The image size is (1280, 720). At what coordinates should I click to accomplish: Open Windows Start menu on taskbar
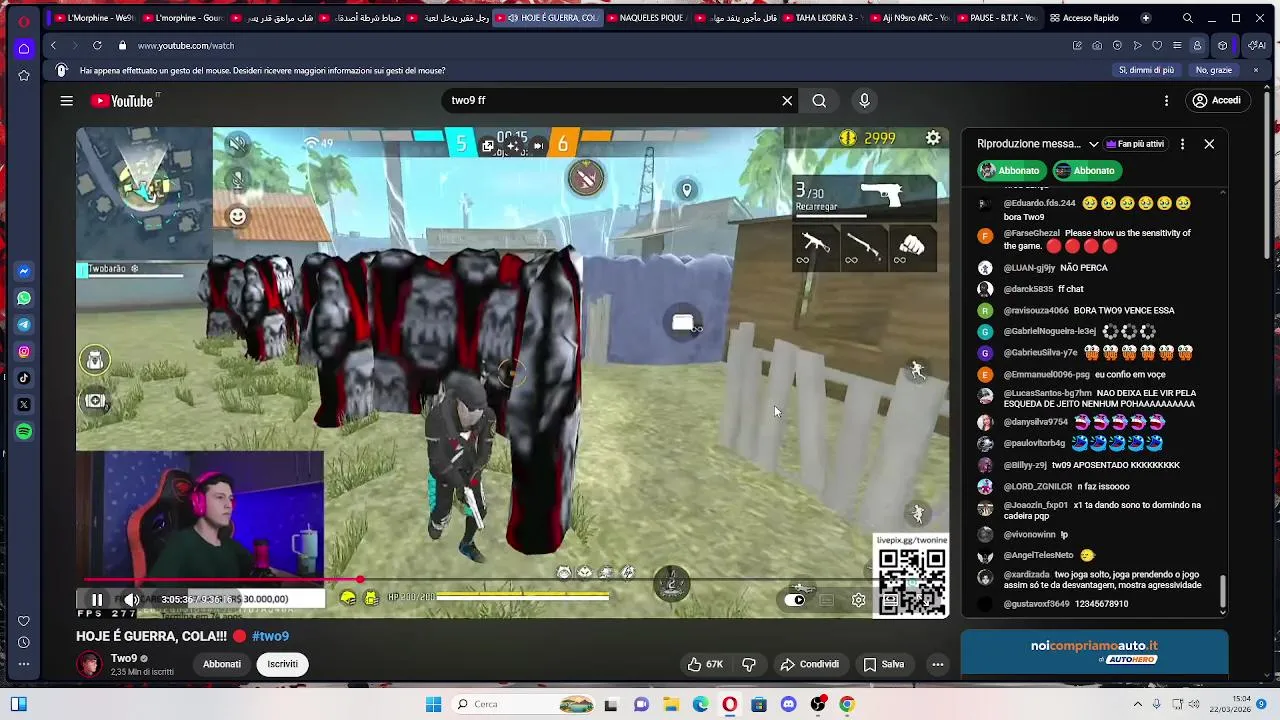click(433, 704)
